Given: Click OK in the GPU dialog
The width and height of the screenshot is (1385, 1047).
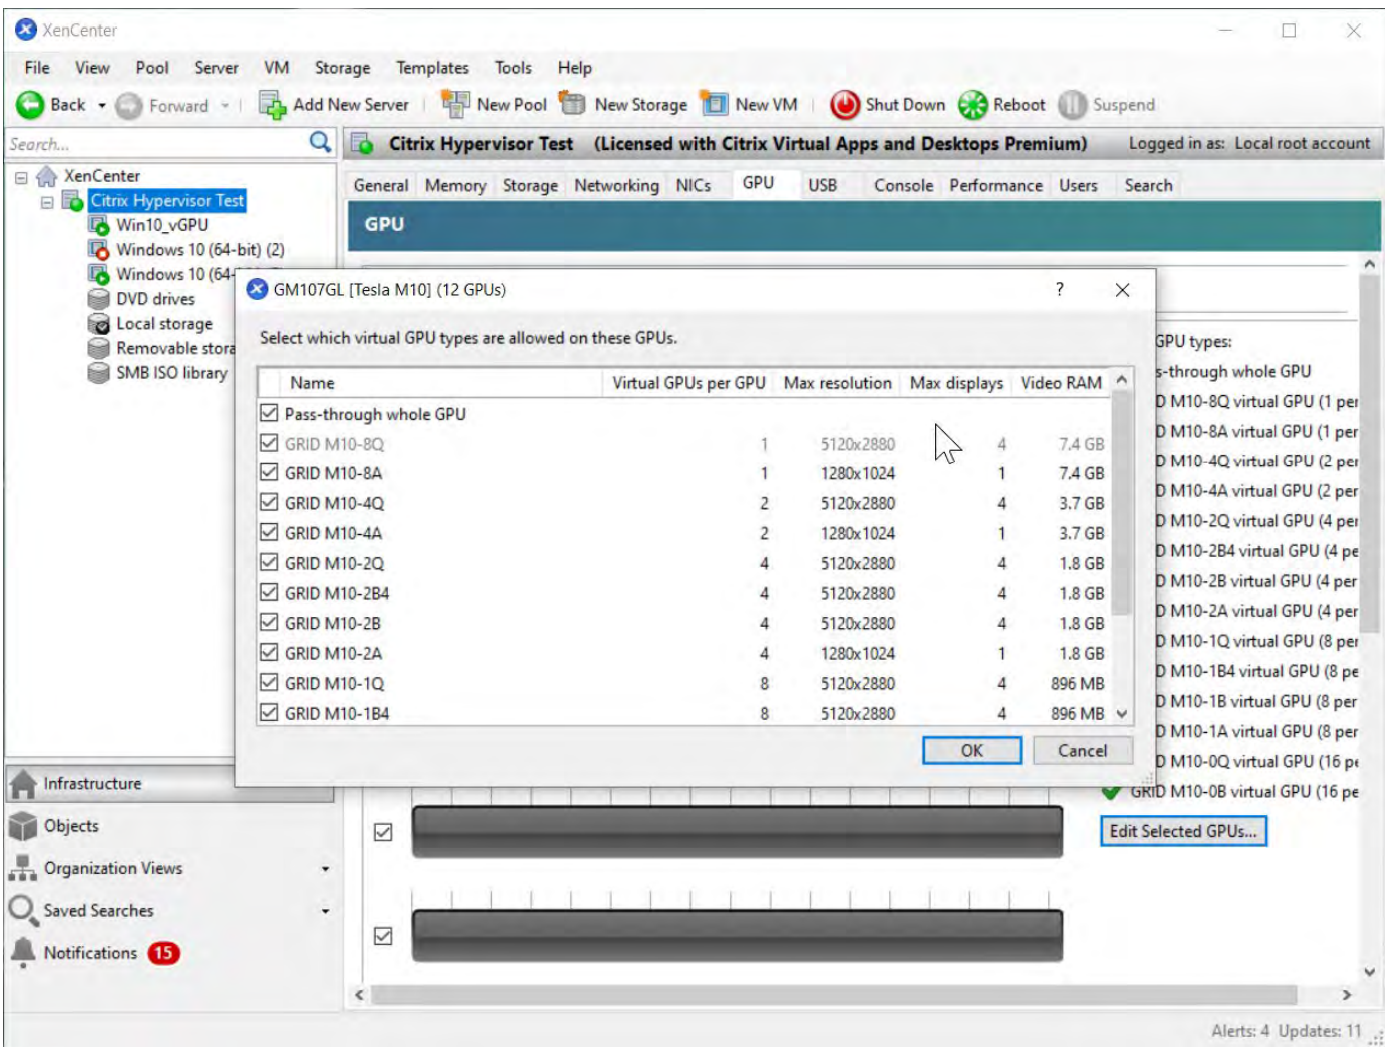Looking at the screenshot, I should 971,750.
